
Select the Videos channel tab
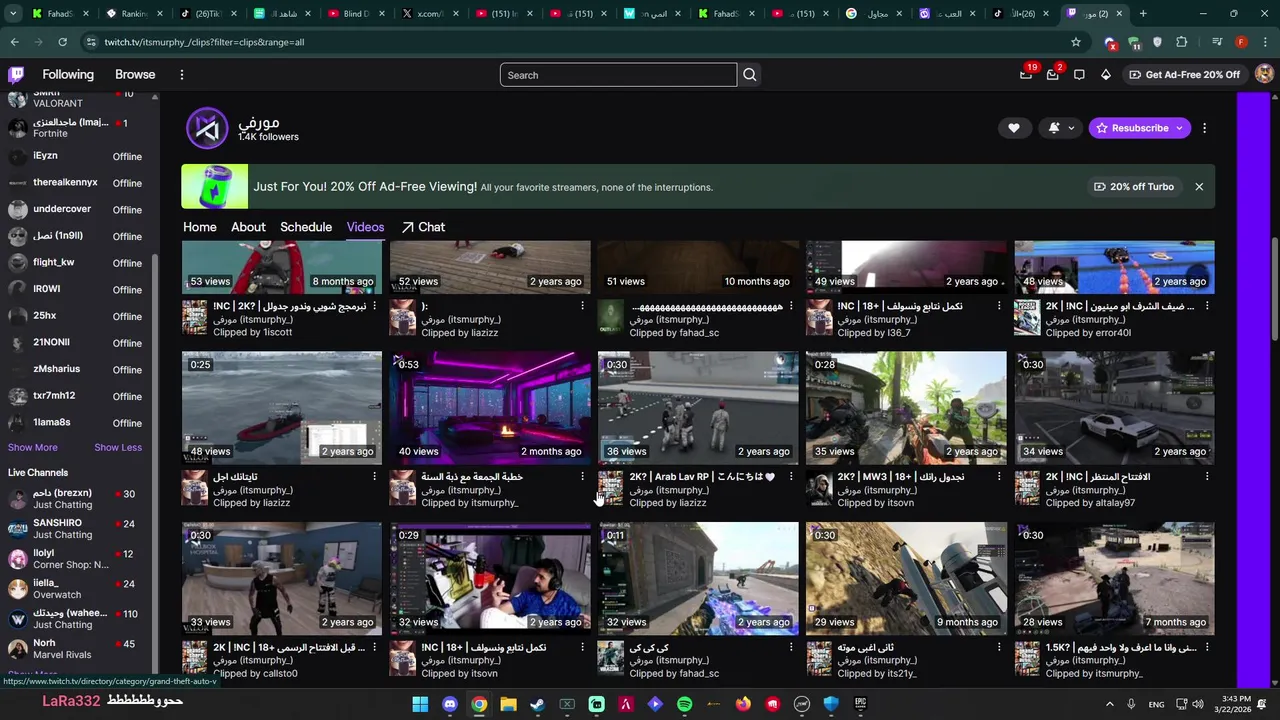pyautogui.click(x=365, y=227)
